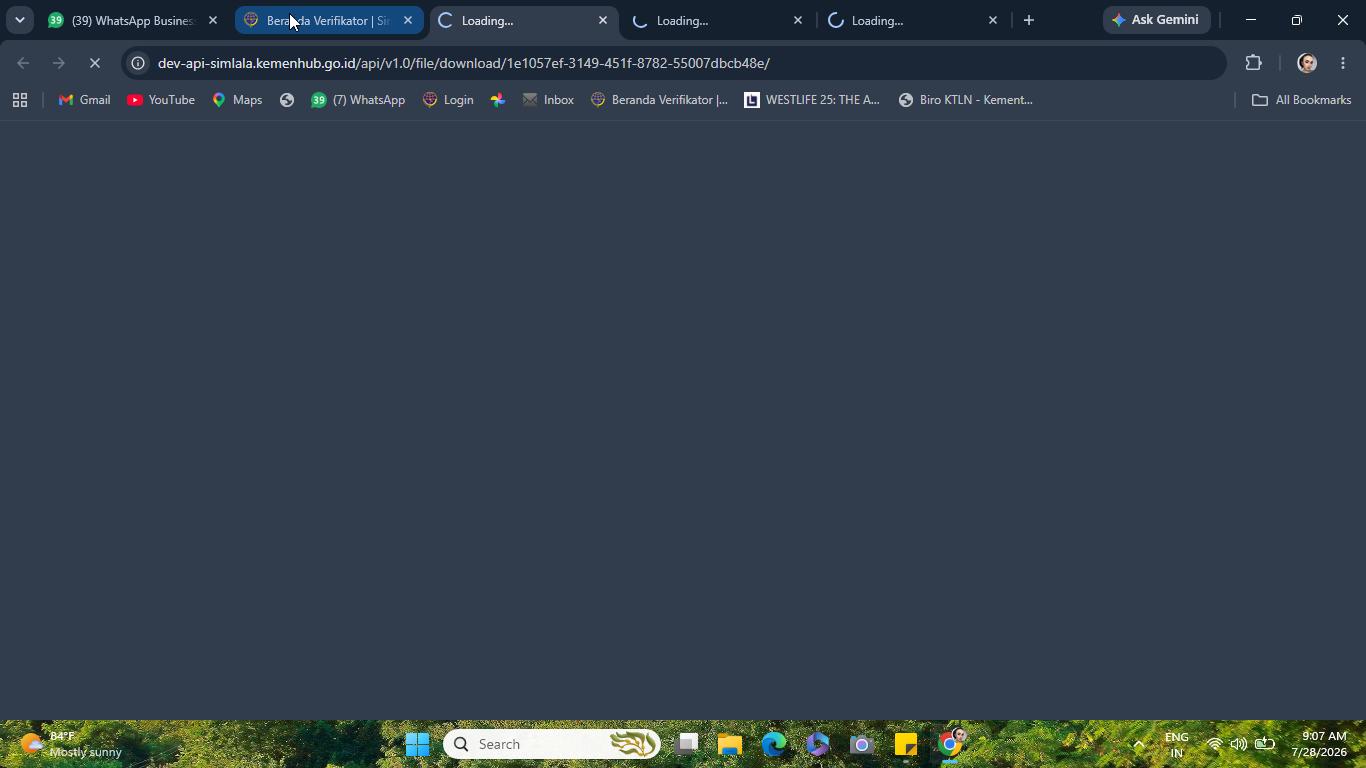Open the battery status icon
Viewport: 1366px width, 768px height.
(x=1265, y=744)
